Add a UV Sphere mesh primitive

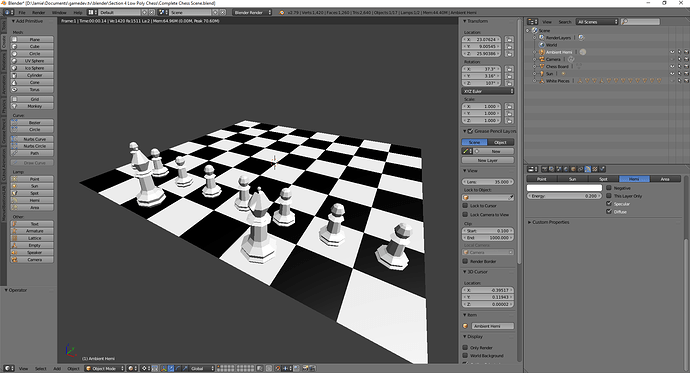(32, 61)
